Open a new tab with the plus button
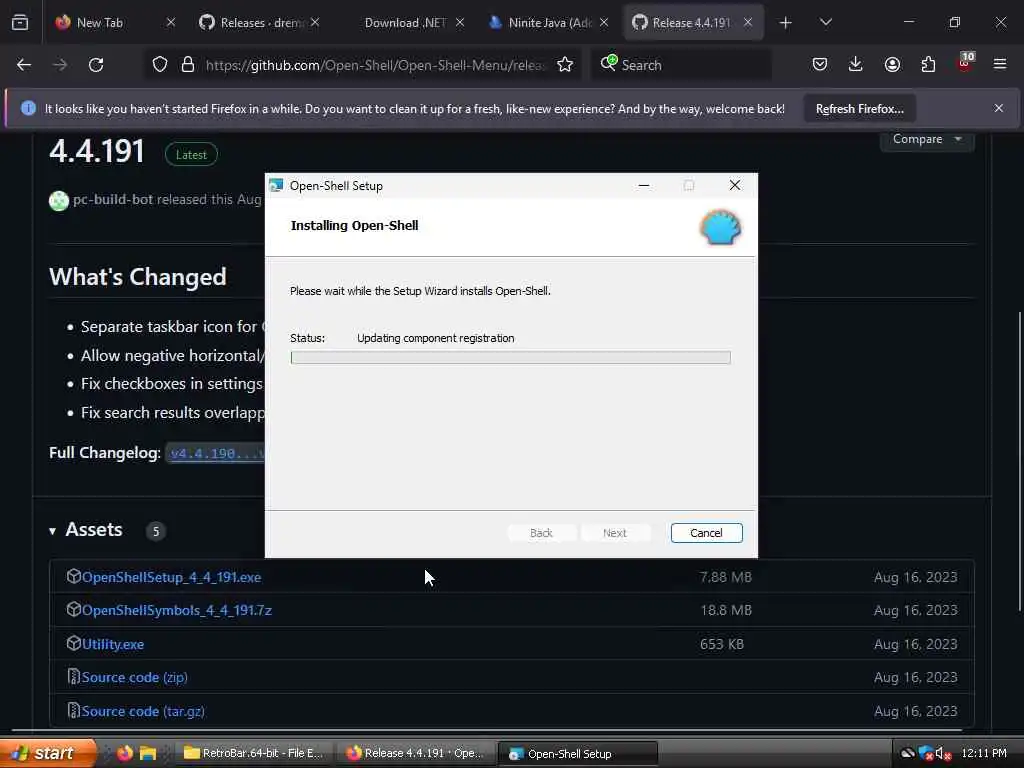Image resolution: width=1024 pixels, height=768 pixels. (786, 23)
